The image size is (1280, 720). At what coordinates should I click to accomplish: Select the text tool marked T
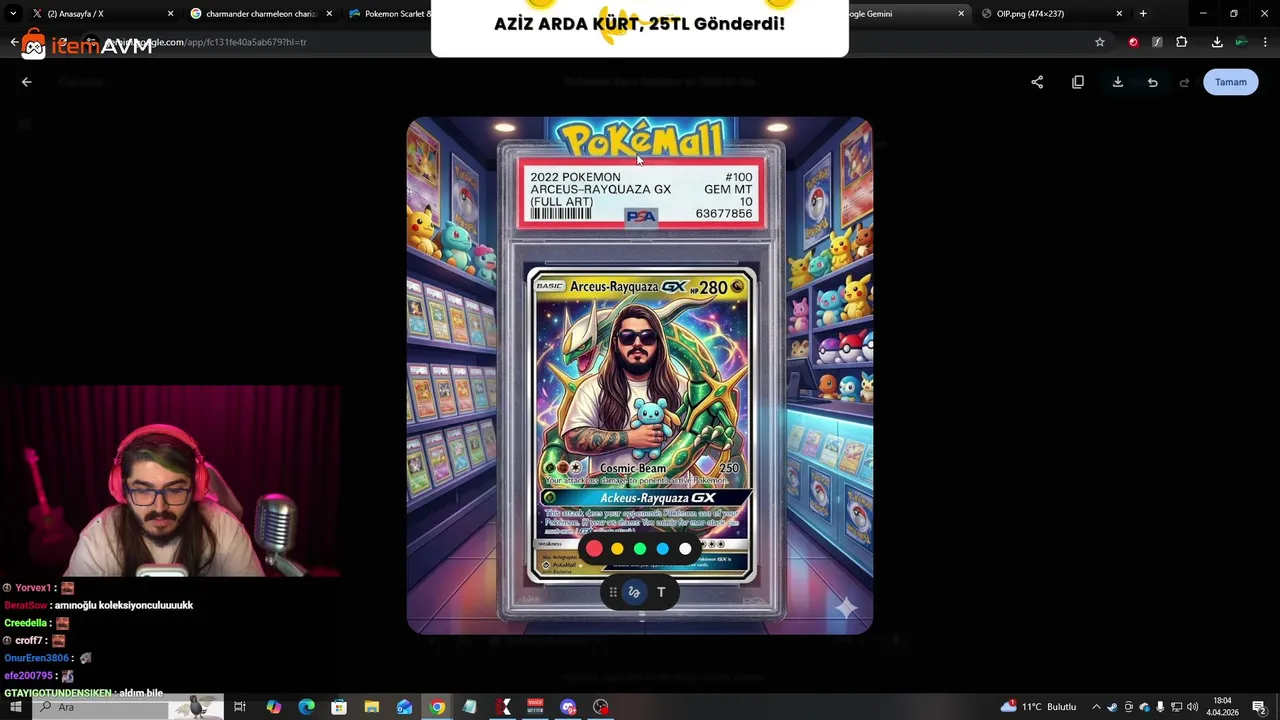(x=661, y=592)
